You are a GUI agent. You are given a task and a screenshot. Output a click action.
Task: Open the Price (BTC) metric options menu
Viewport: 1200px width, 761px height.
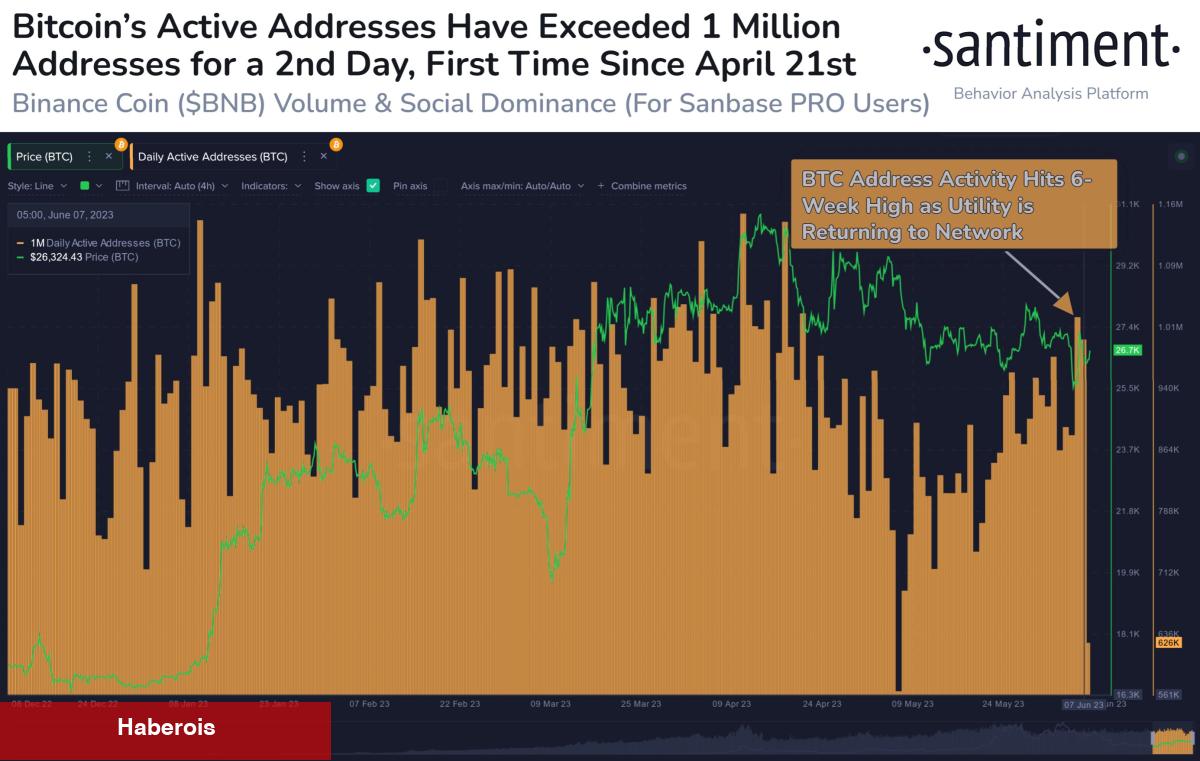point(89,156)
